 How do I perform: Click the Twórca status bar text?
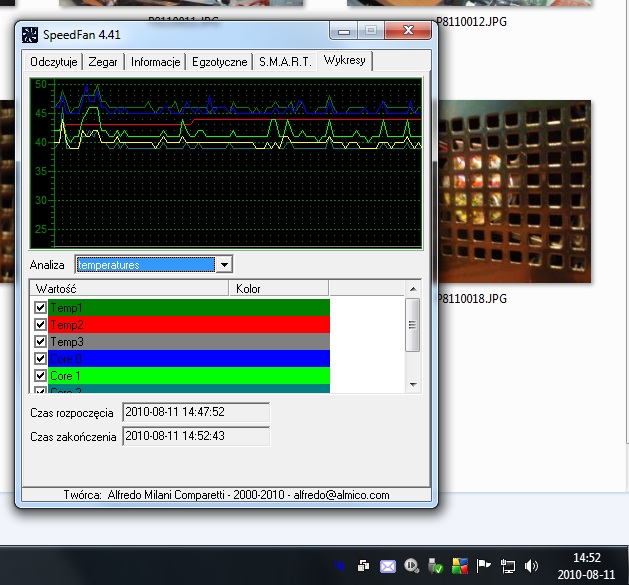227,495
